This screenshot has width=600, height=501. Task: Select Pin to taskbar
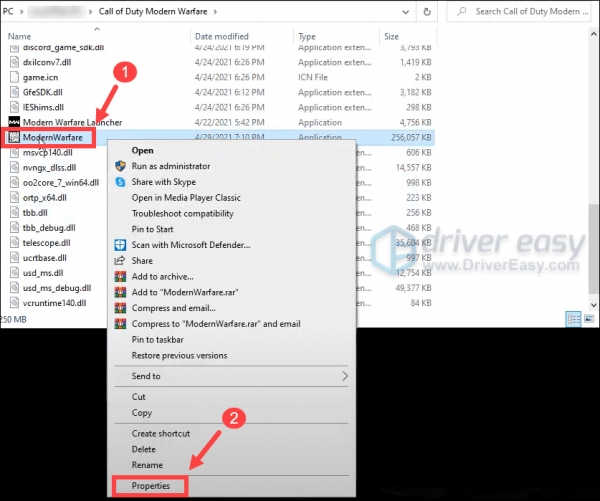(158, 339)
